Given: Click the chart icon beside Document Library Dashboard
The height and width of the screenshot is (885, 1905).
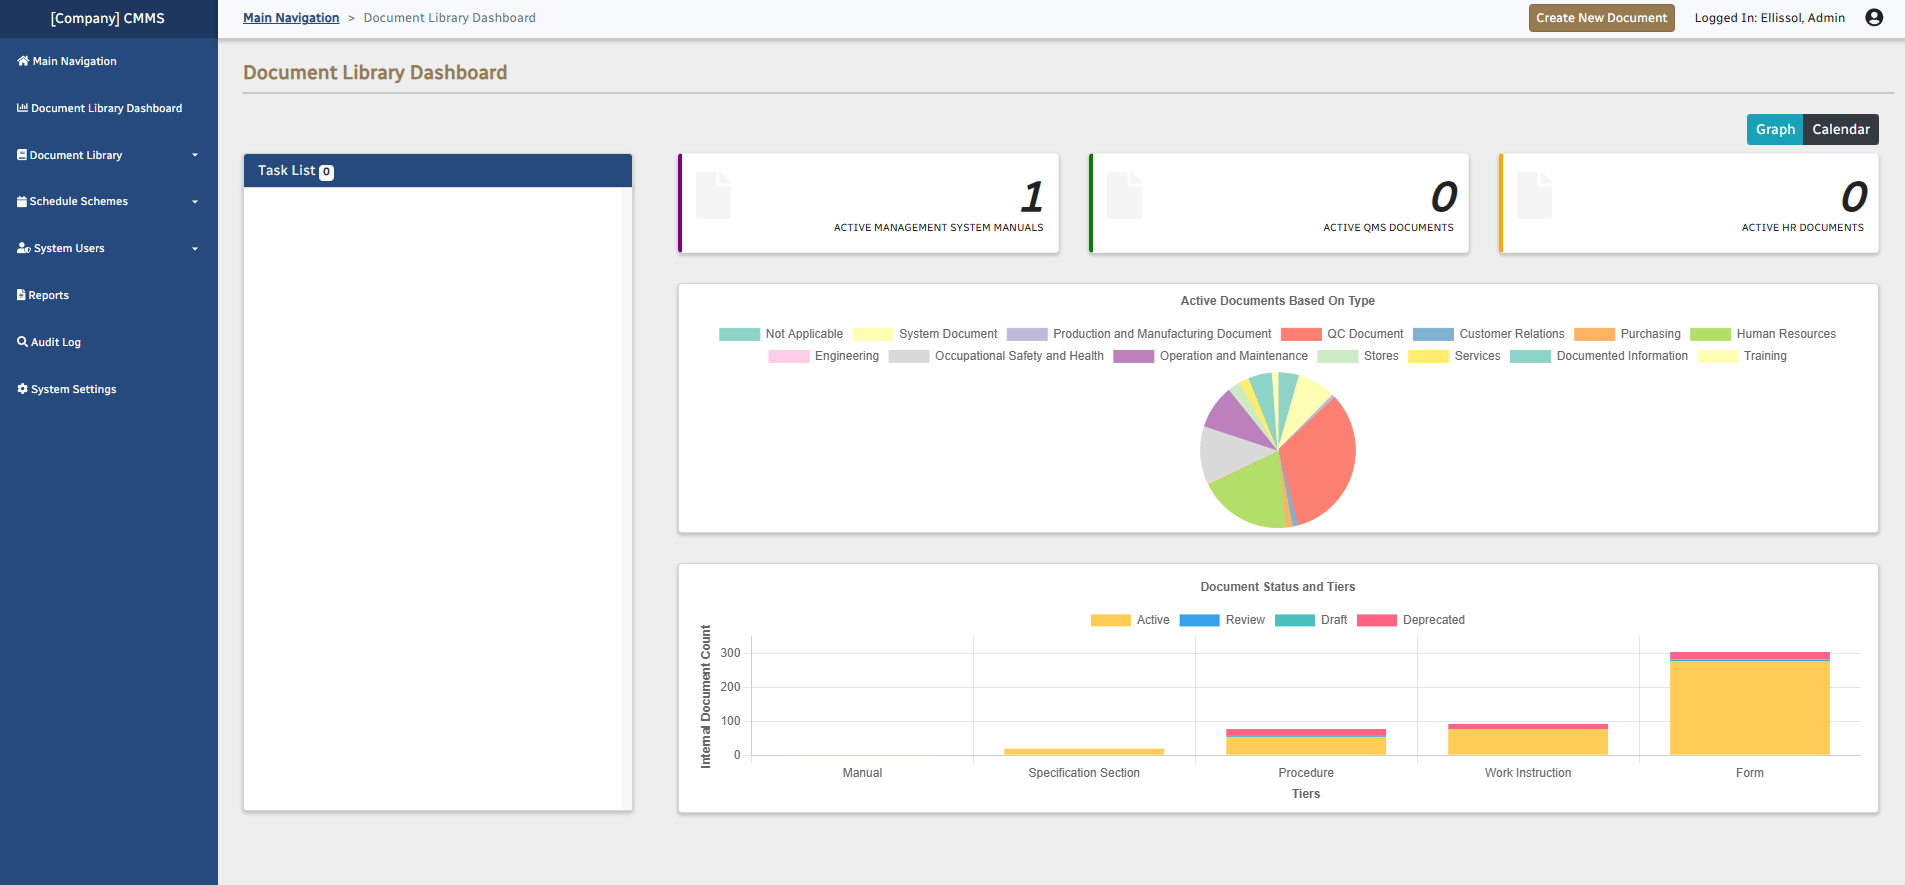Looking at the screenshot, I should [x=23, y=108].
